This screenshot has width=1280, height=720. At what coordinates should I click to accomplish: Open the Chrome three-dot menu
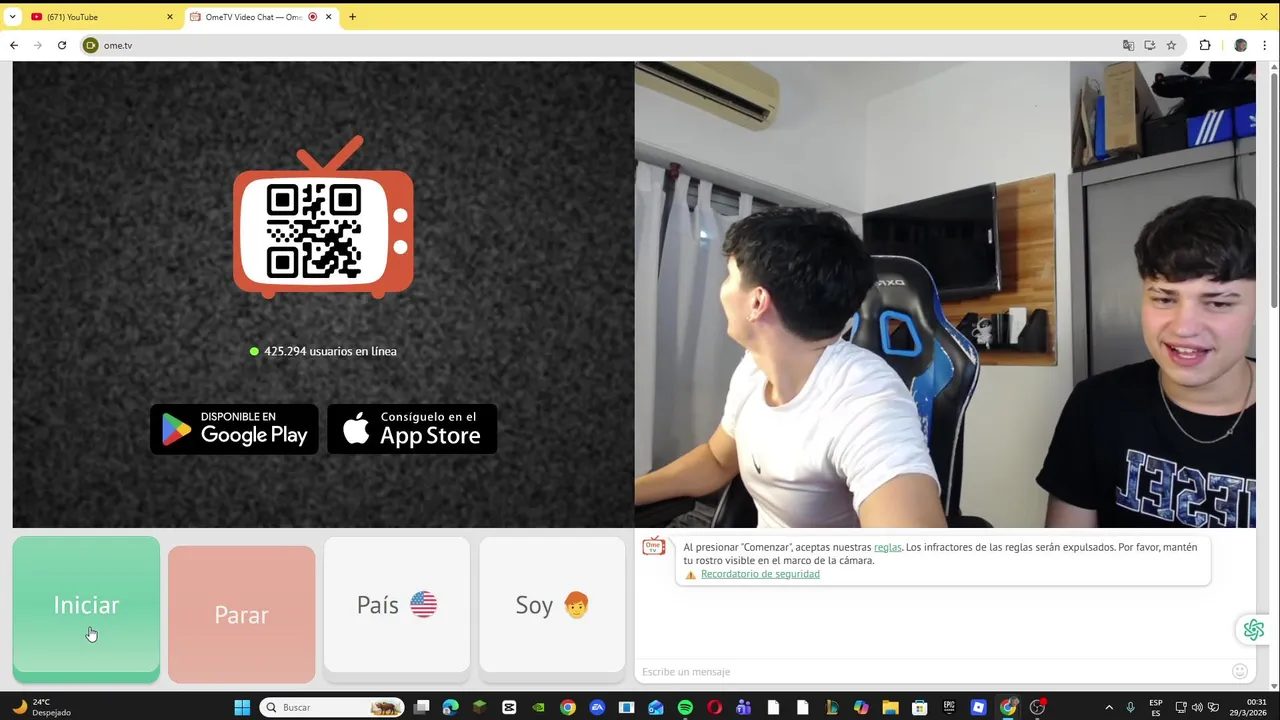tap(1265, 45)
